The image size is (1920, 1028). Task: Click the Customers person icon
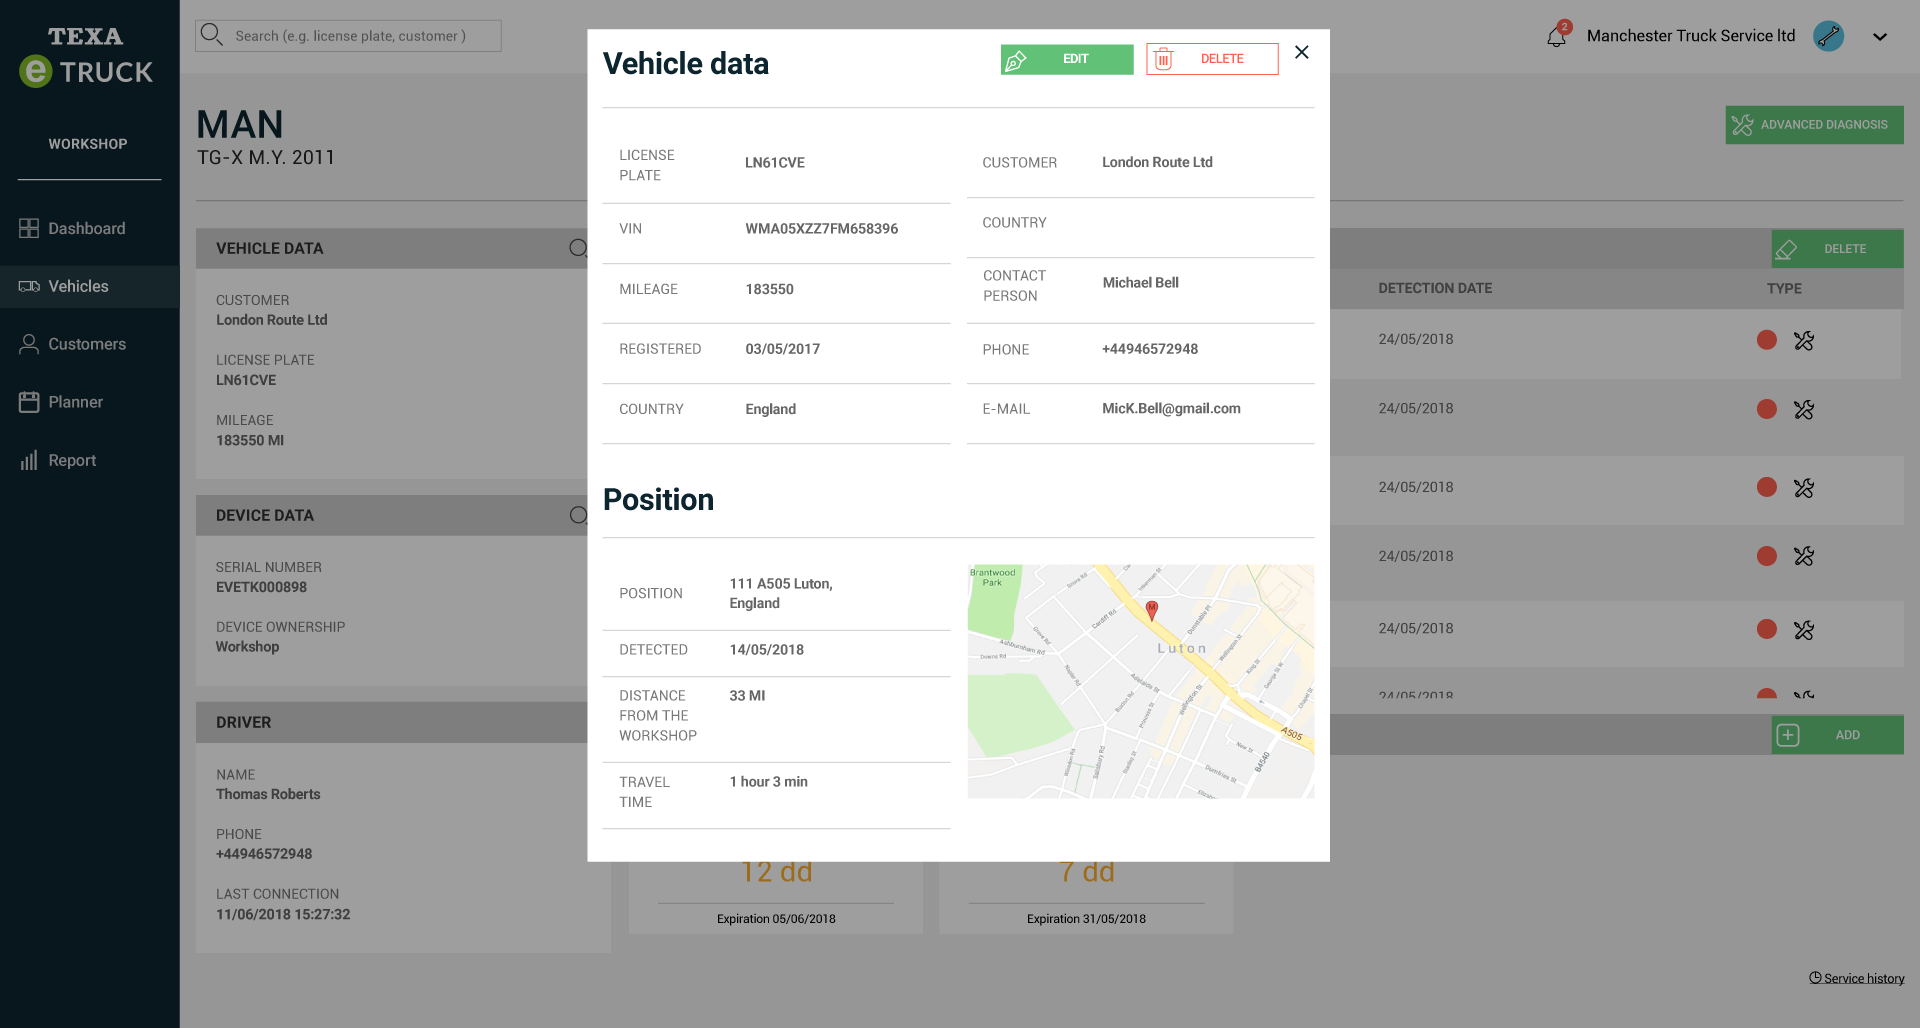(29, 344)
